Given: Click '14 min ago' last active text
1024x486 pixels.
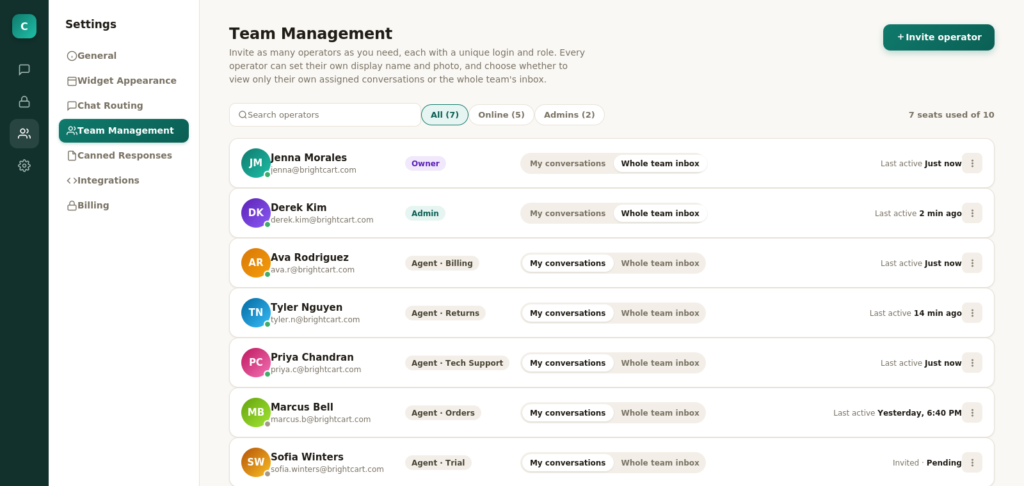Looking at the screenshot, I should coord(938,313).
